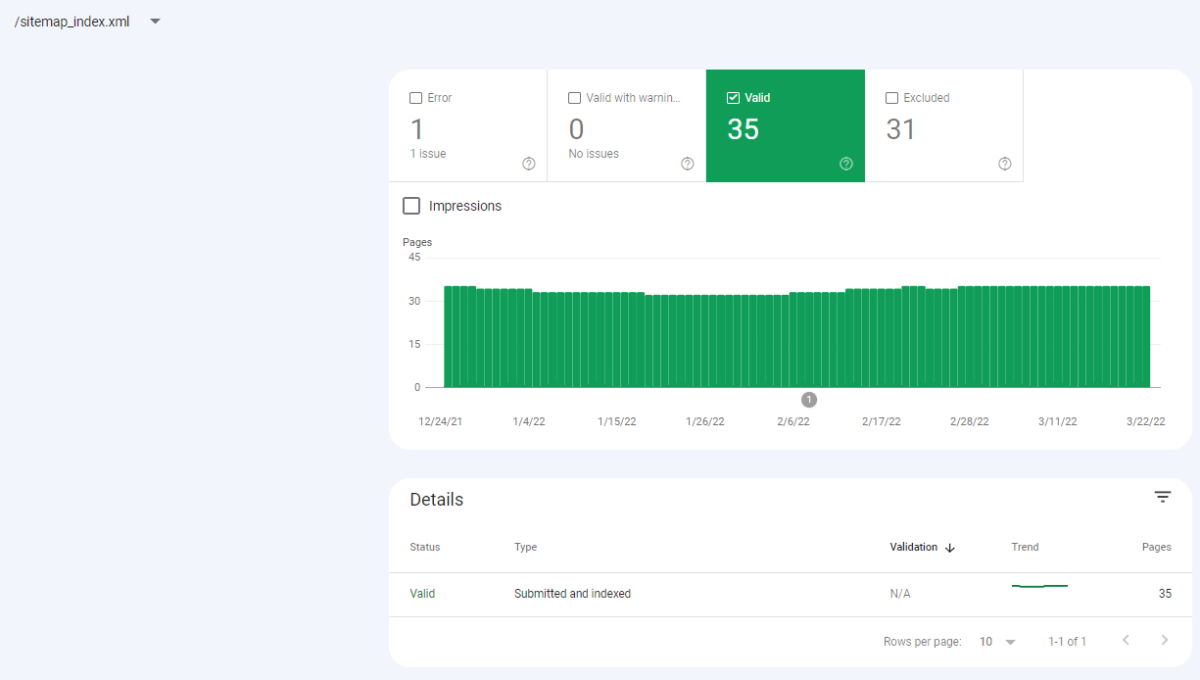Click the 2/28/22 date axis label
Screen dimensions: 1200x680
pos(969,422)
